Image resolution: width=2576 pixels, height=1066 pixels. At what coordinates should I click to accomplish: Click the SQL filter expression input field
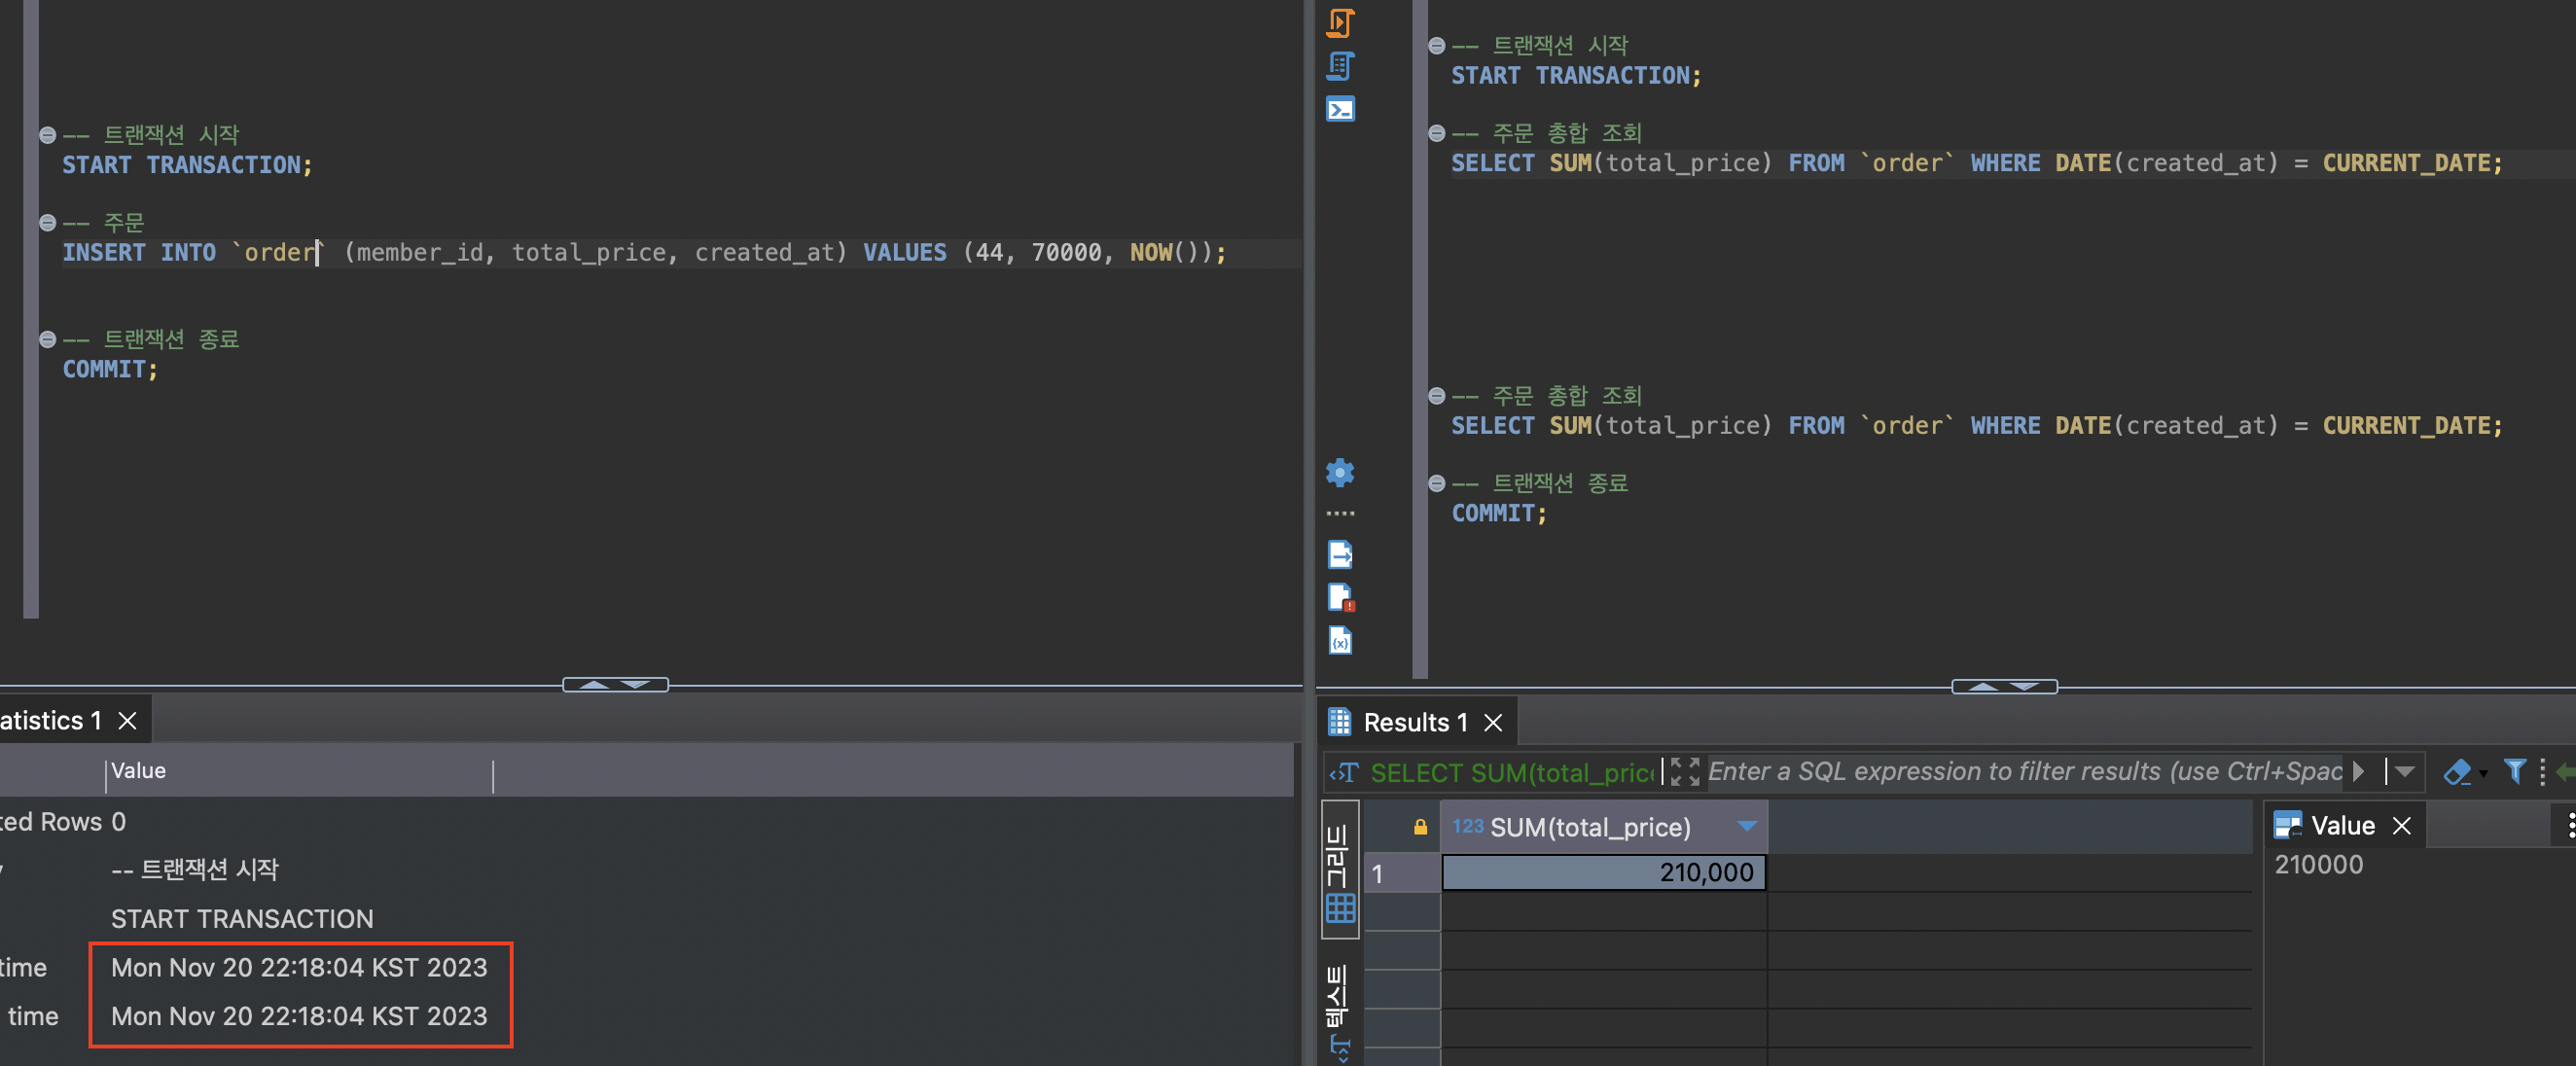pos(2020,771)
